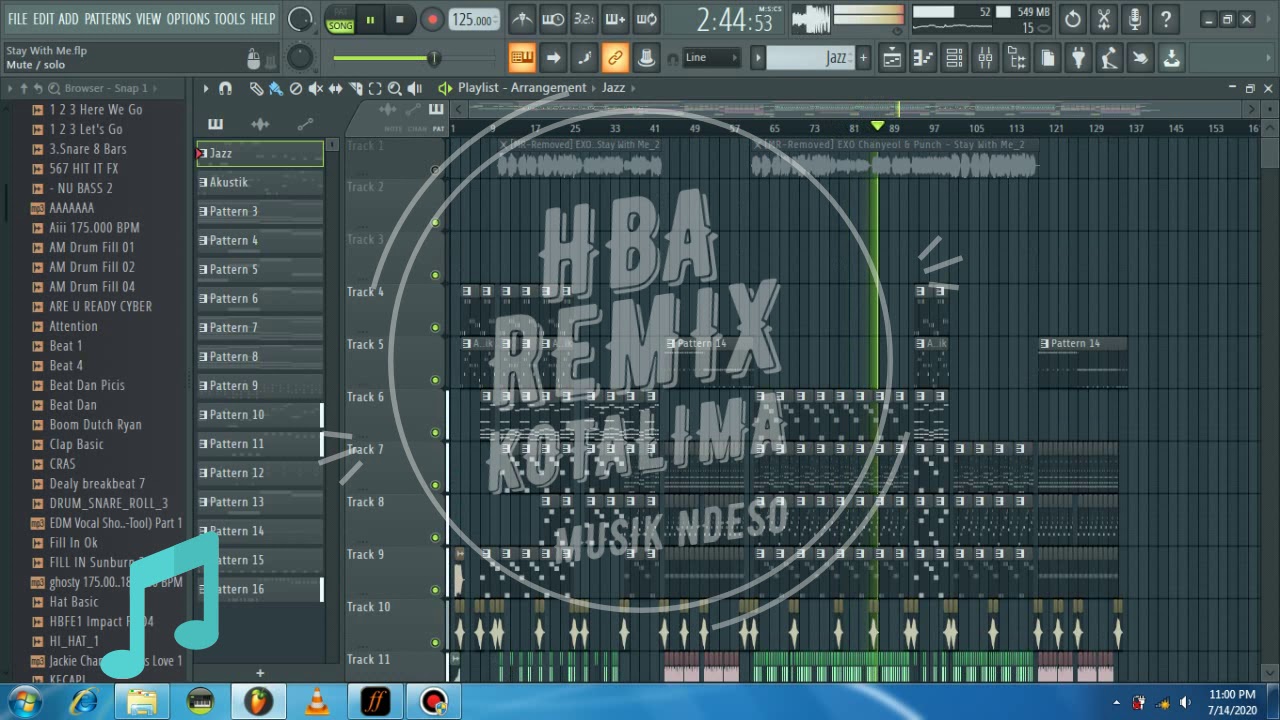
Task: Expand the Attention browser folder
Action: pos(64,326)
